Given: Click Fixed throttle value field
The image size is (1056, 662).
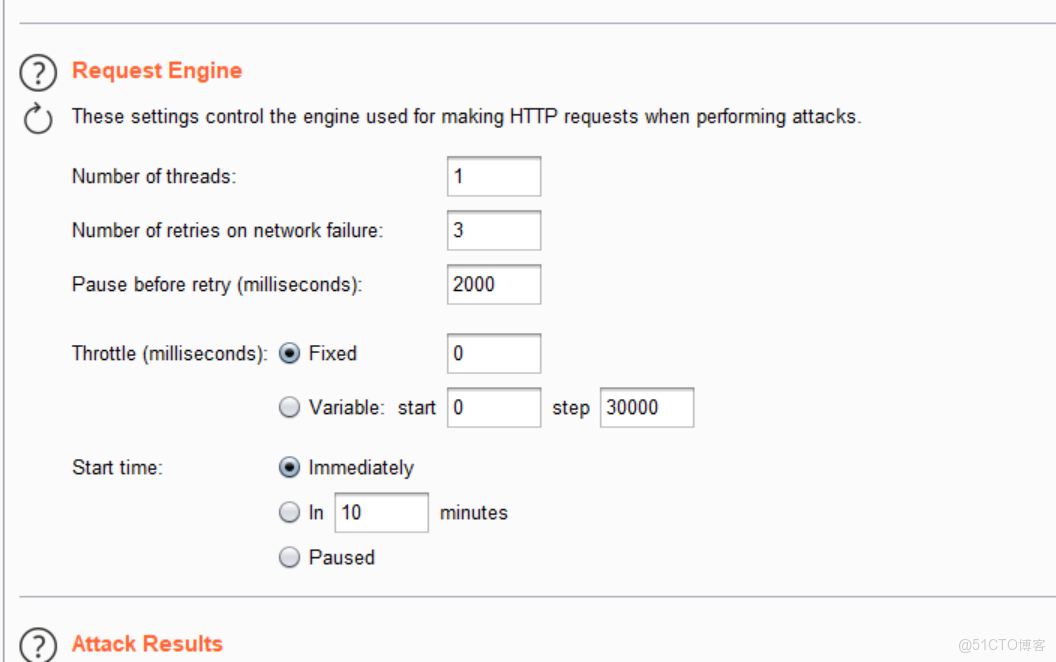Looking at the screenshot, I should click(x=493, y=353).
